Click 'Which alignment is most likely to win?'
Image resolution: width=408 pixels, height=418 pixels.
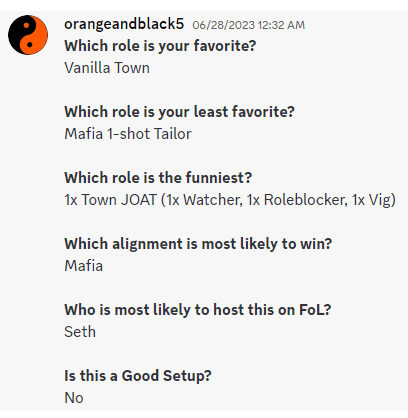point(198,243)
